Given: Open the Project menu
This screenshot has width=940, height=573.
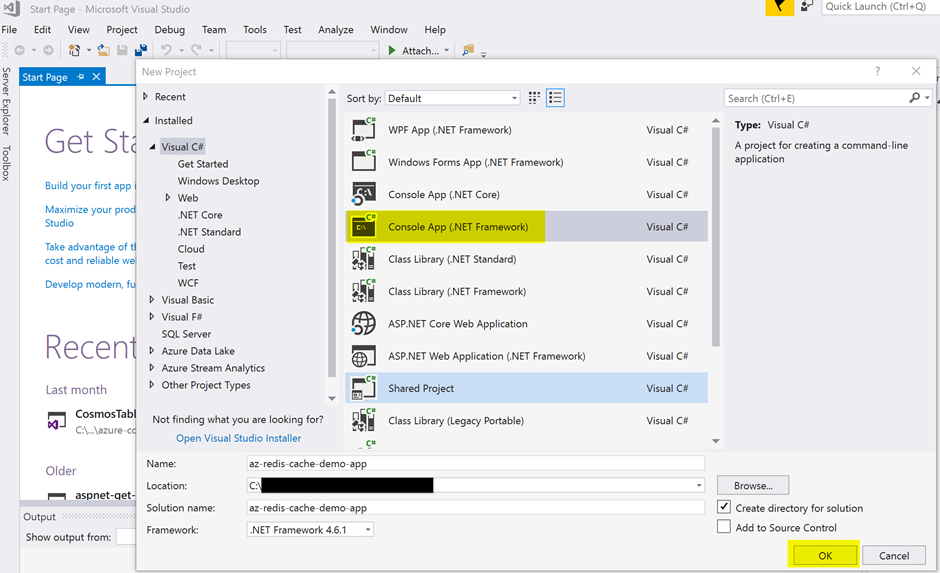Looking at the screenshot, I should 122,29.
